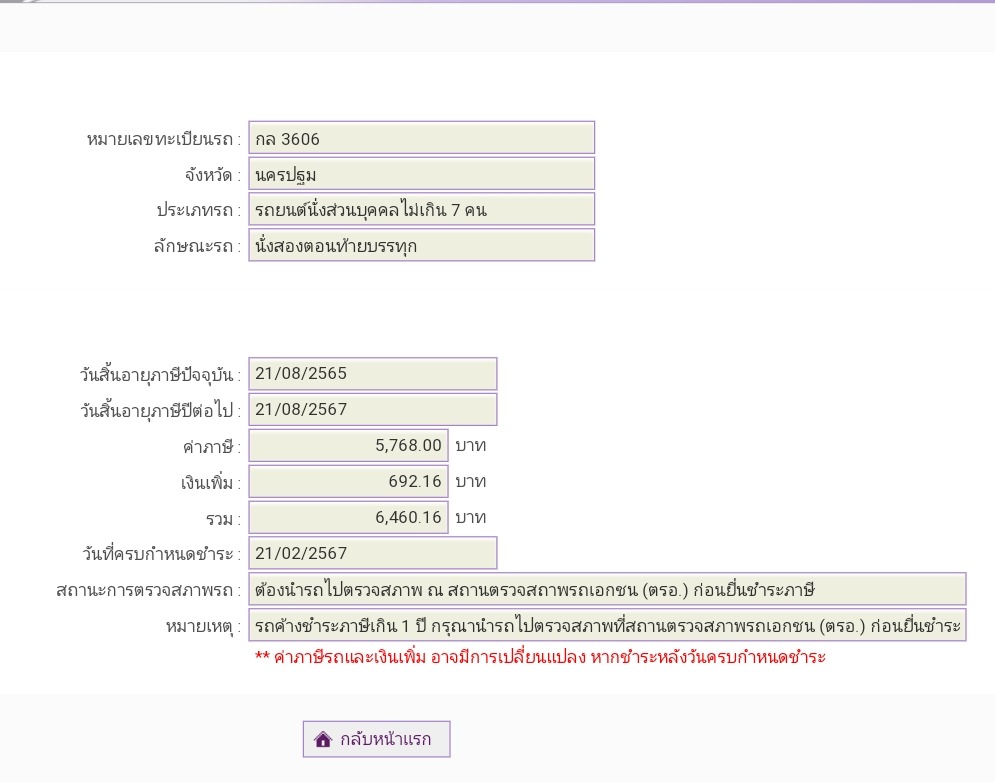
Task: Select the inspection status field ต้องนำรถไปตรวจสภาพ
Action: click(x=607, y=589)
